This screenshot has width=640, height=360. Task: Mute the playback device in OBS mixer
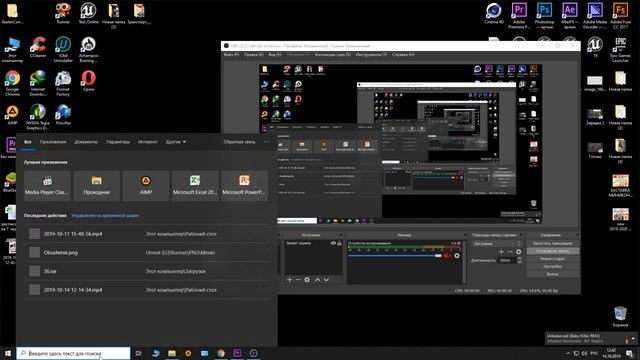(x=447, y=256)
